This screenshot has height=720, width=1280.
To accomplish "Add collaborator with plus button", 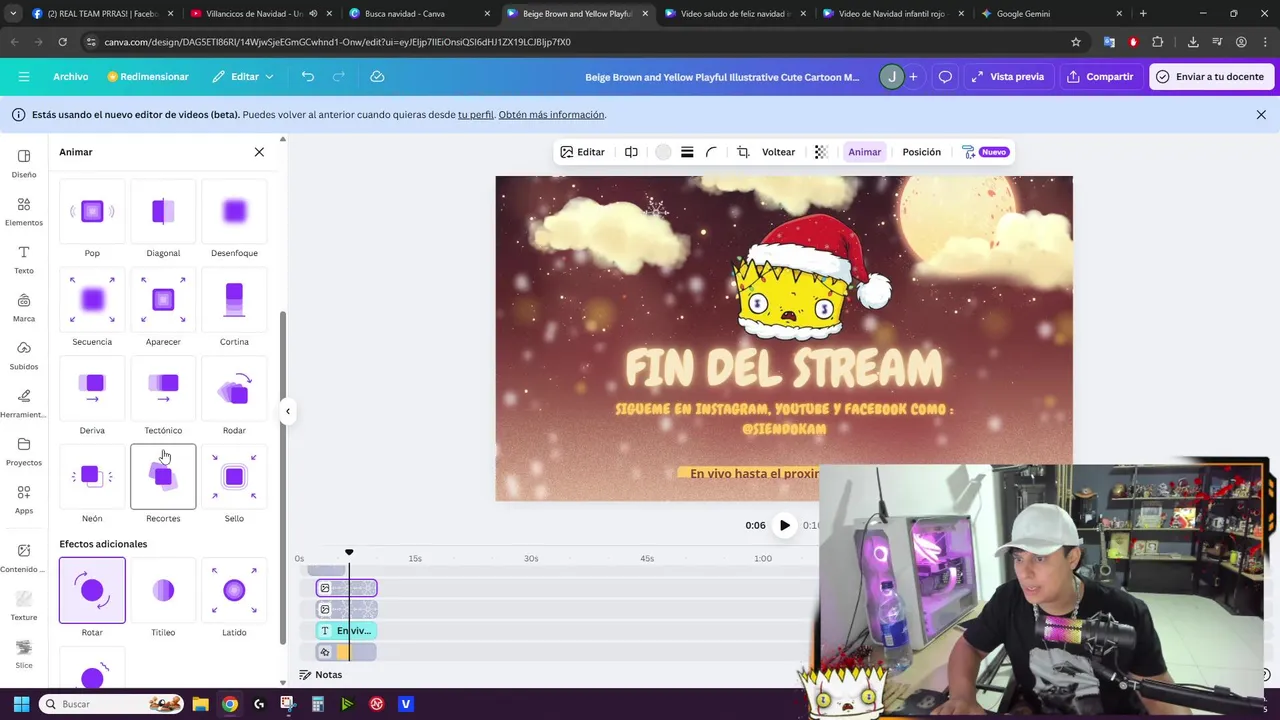I will (913, 77).
